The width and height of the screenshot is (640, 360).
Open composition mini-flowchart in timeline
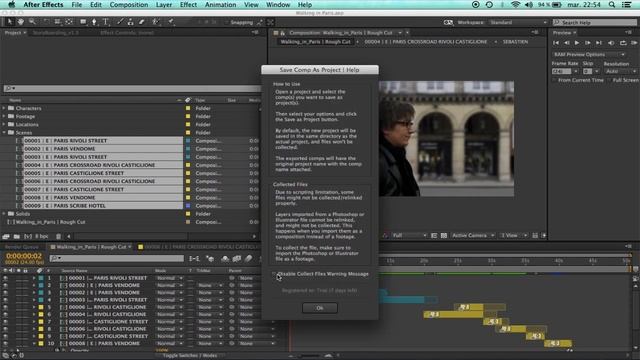point(194,259)
